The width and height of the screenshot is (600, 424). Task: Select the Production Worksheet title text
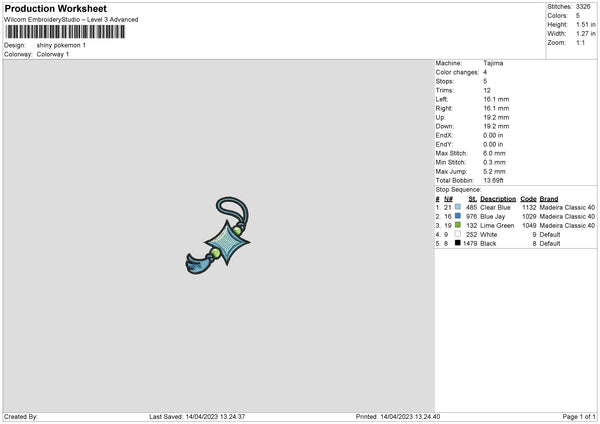pyautogui.click(x=55, y=8)
